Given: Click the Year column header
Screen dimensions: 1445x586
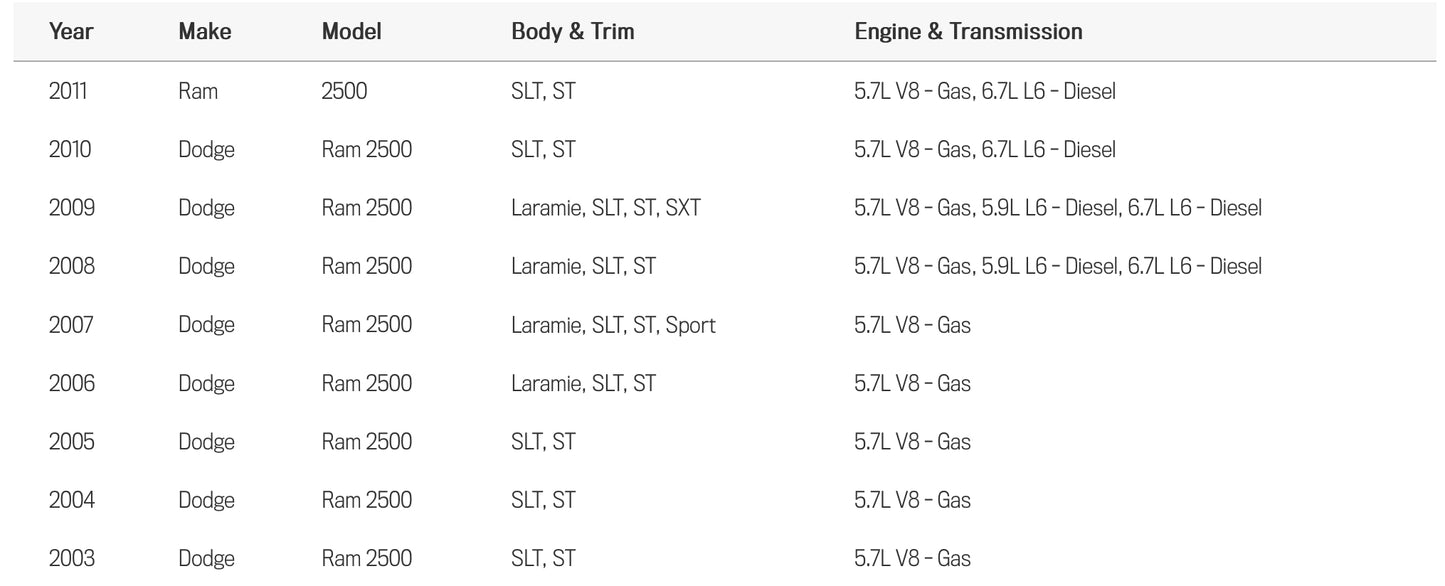Looking at the screenshot, I should coord(71,31).
